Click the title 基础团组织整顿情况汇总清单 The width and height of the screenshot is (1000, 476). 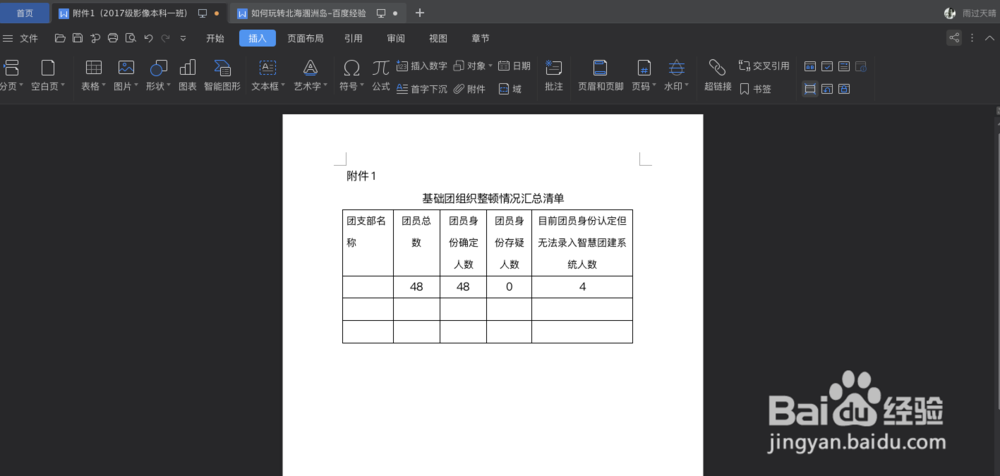pos(493,199)
